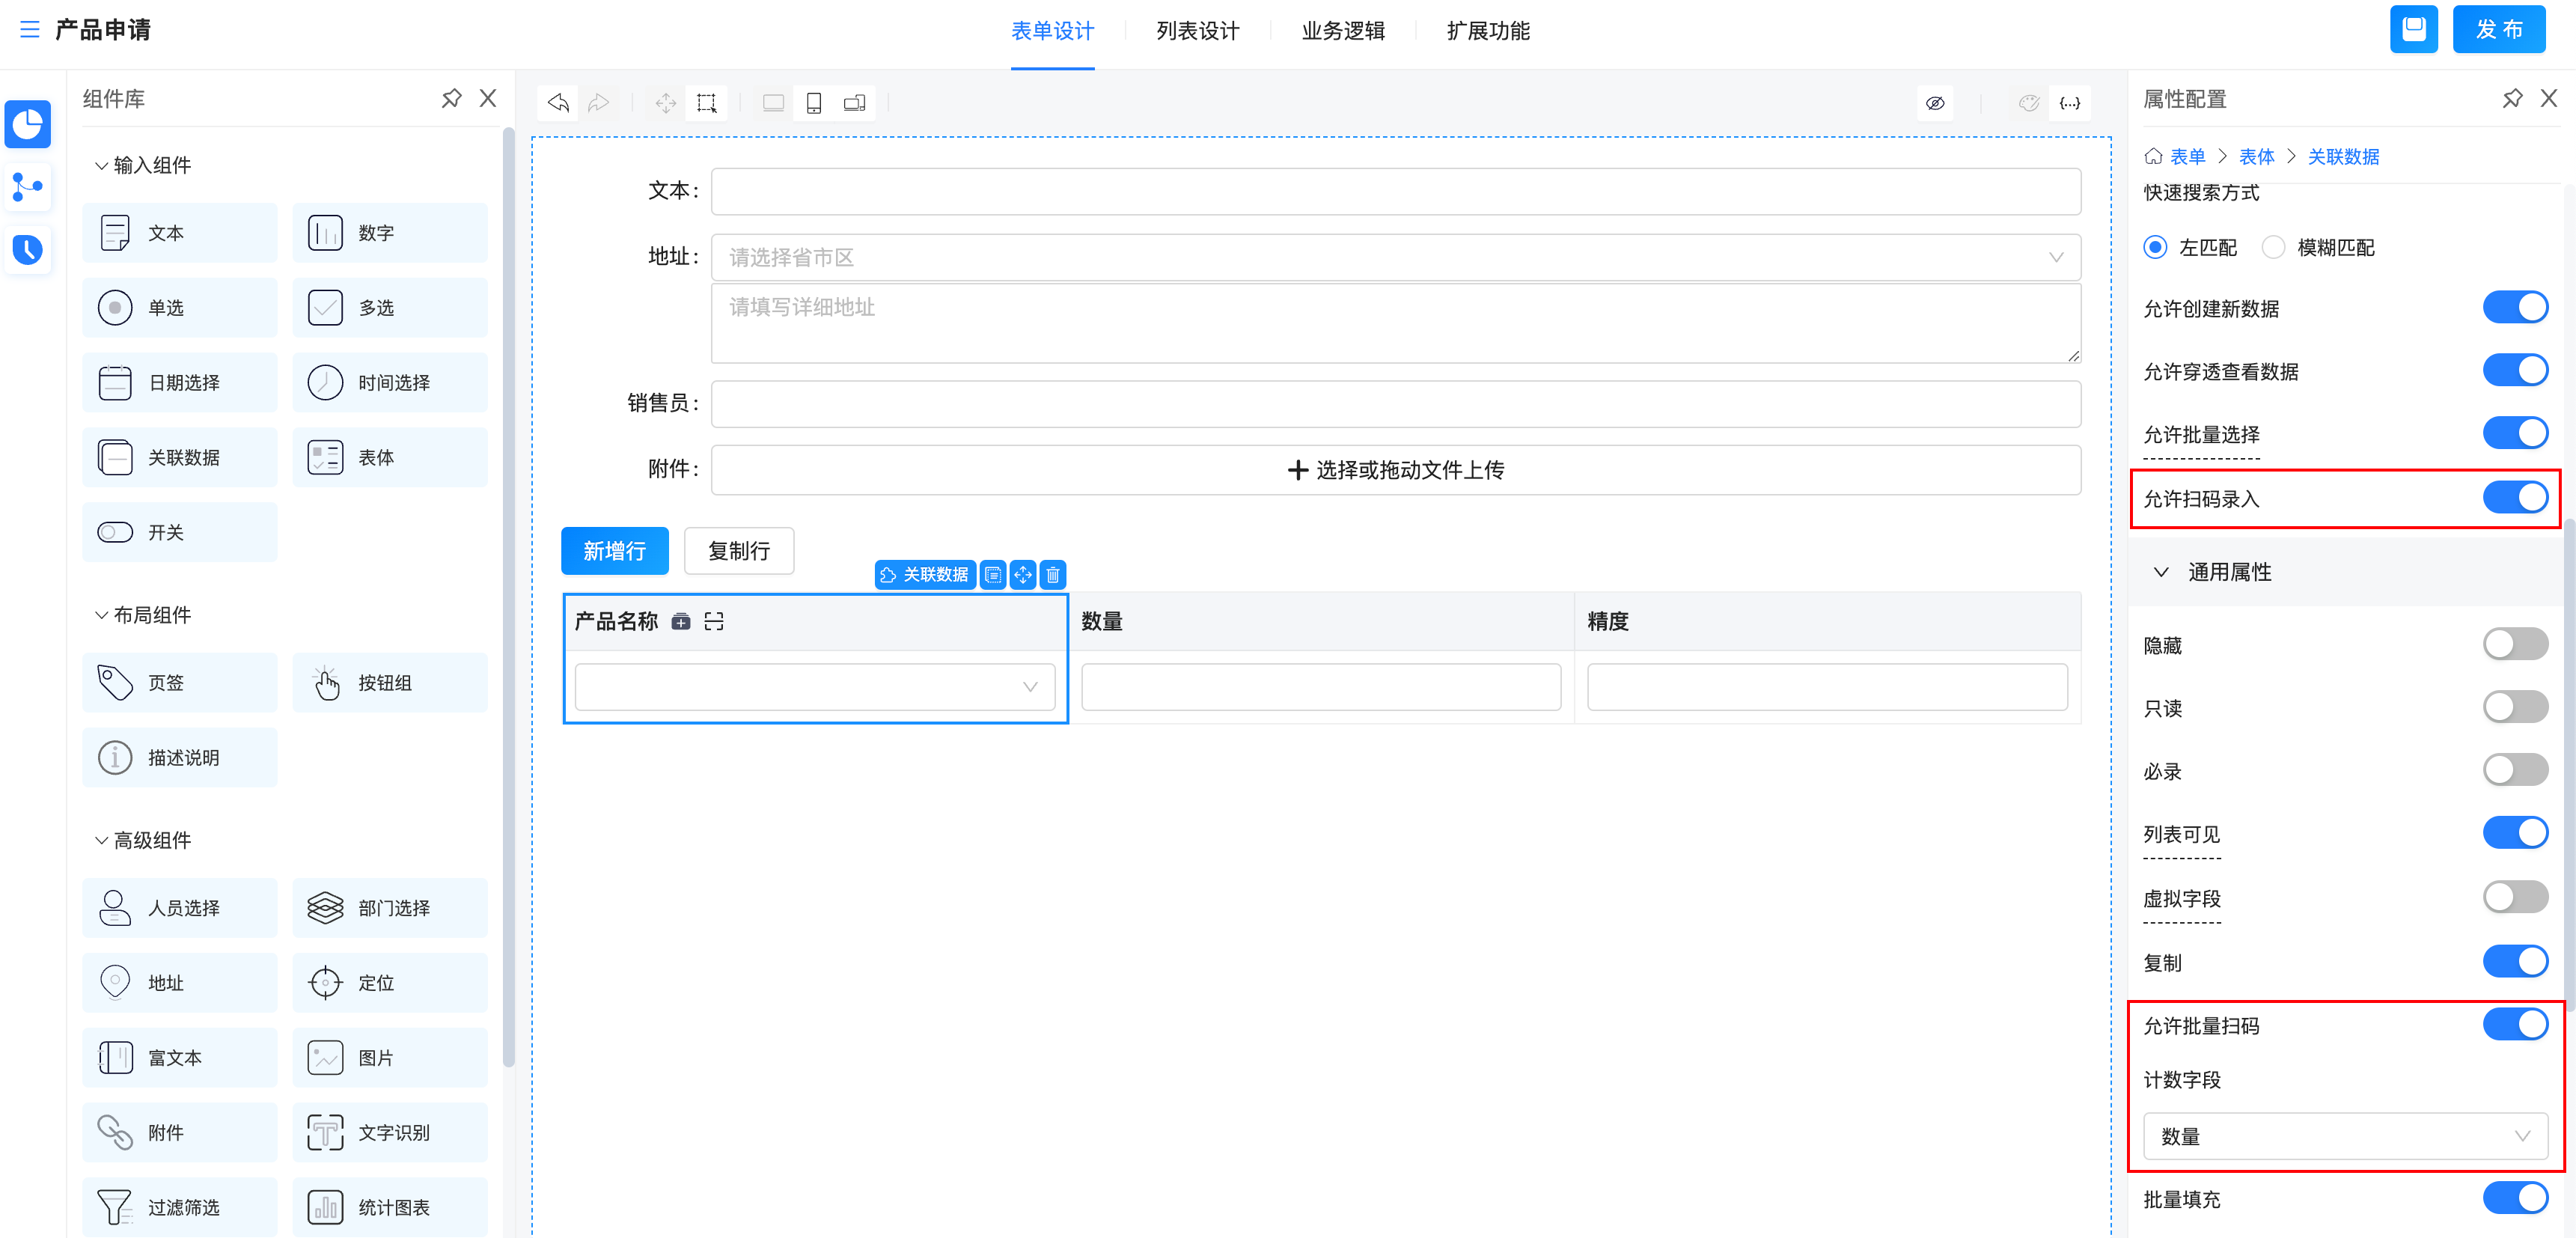Image resolution: width=2576 pixels, height=1238 pixels.
Task: Open the JSON code braces icon
Action: (2069, 103)
